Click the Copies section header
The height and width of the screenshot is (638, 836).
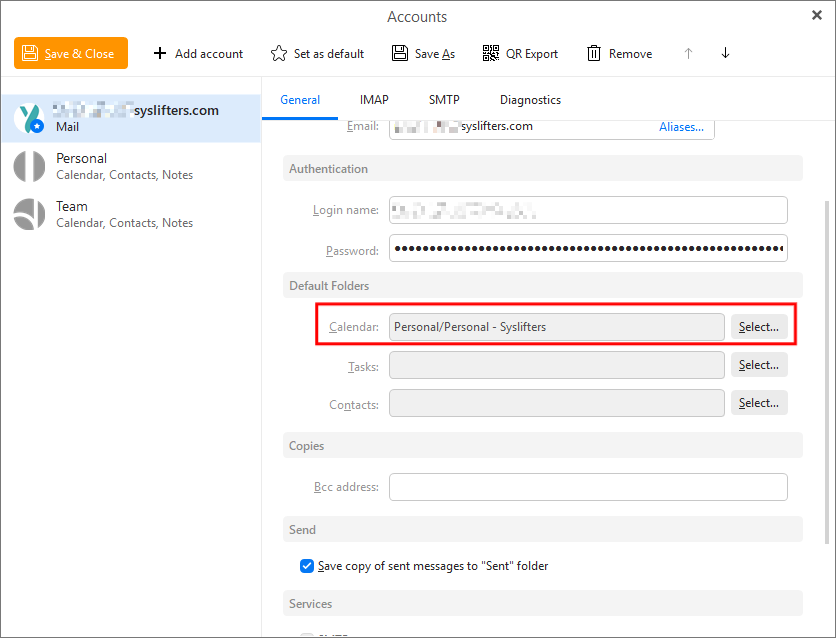(543, 446)
